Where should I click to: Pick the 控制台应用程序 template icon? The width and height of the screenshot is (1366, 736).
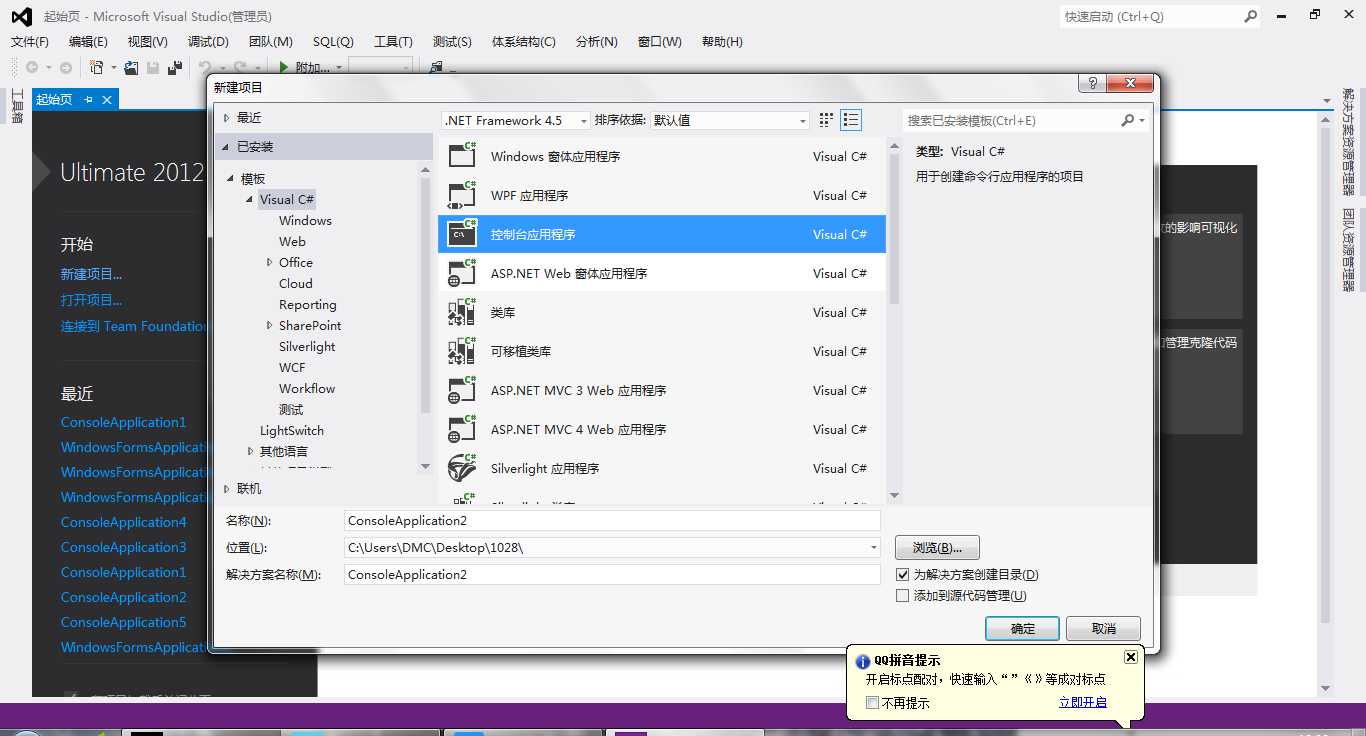(x=462, y=234)
